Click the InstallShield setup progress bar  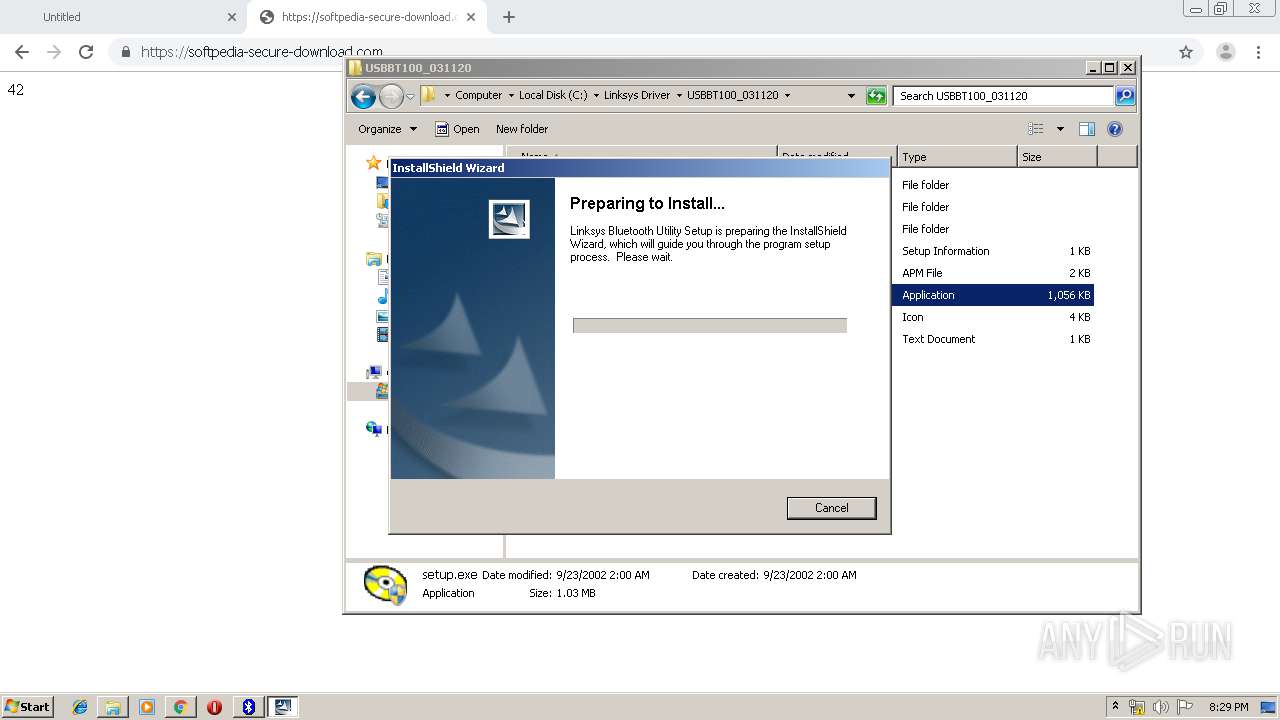pos(710,325)
